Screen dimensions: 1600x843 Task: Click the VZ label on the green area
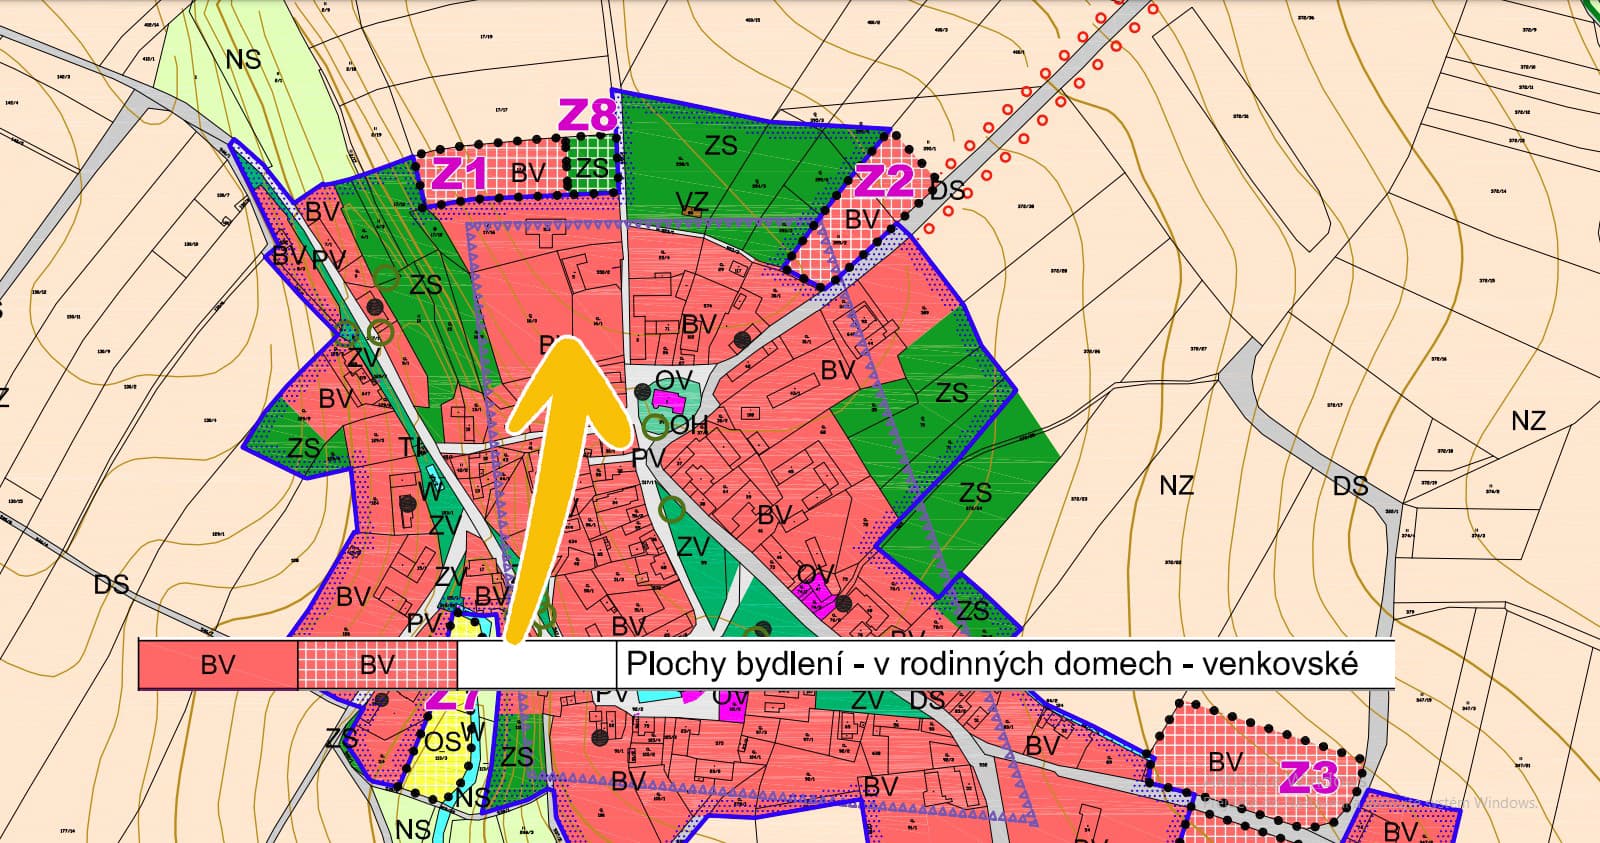point(691,203)
